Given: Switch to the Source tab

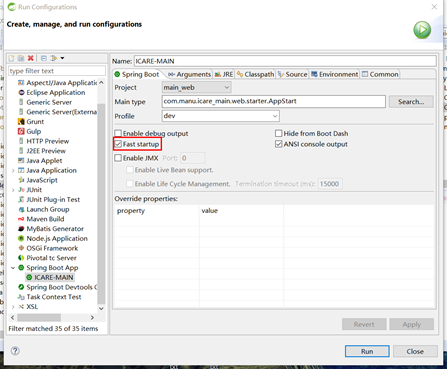Looking at the screenshot, I should coord(293,74).
